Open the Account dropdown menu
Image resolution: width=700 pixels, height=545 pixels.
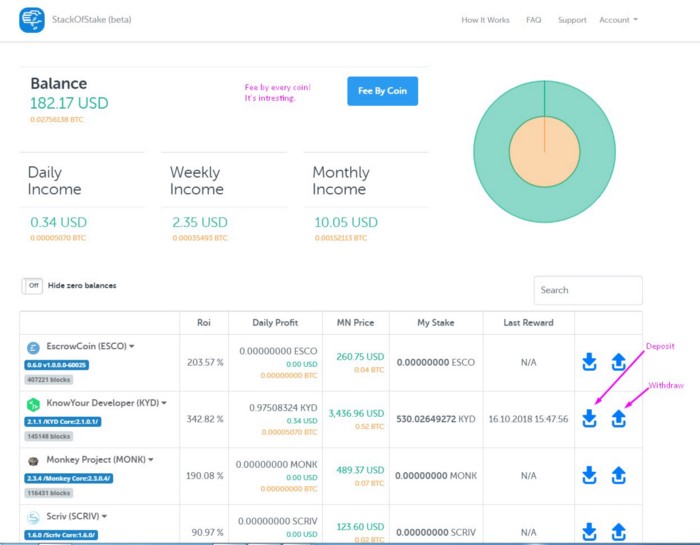[618, 20]
